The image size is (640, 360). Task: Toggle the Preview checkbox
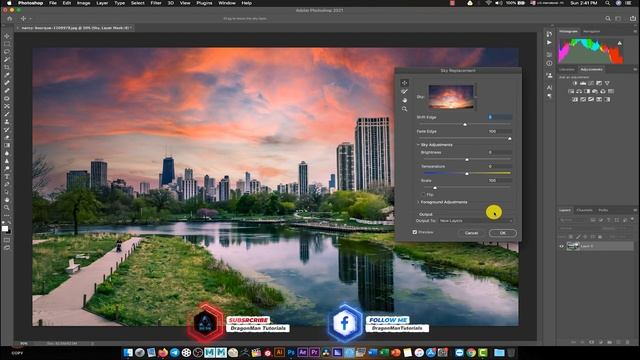coord(415,232)
